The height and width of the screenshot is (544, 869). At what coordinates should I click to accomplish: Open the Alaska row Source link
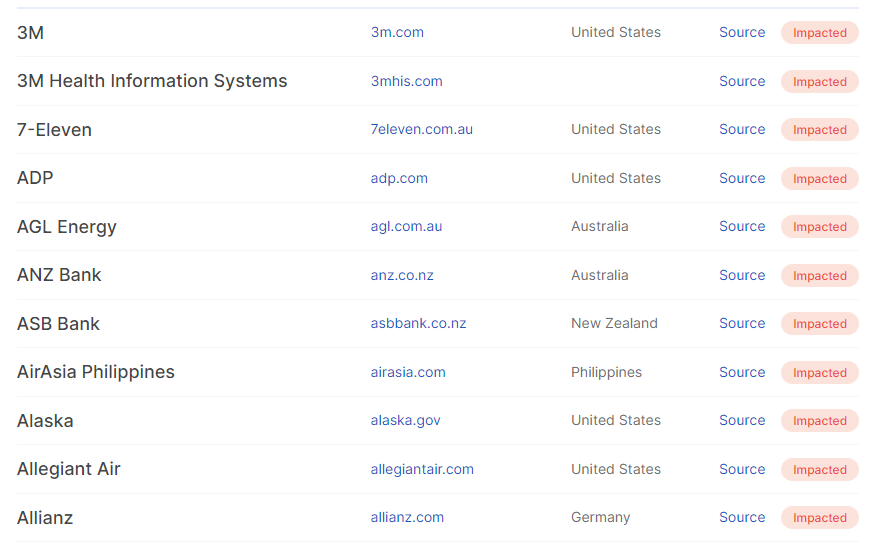742,420
